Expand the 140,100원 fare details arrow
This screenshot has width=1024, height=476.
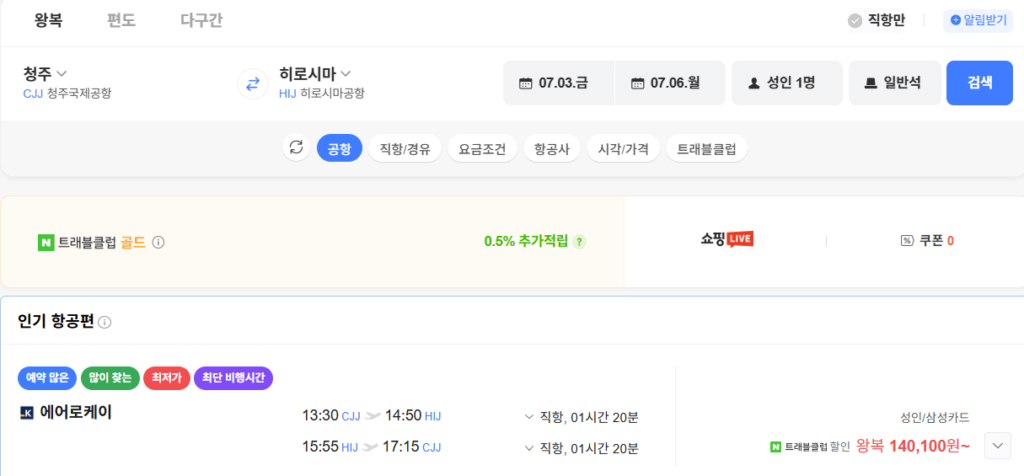[996, 445]
